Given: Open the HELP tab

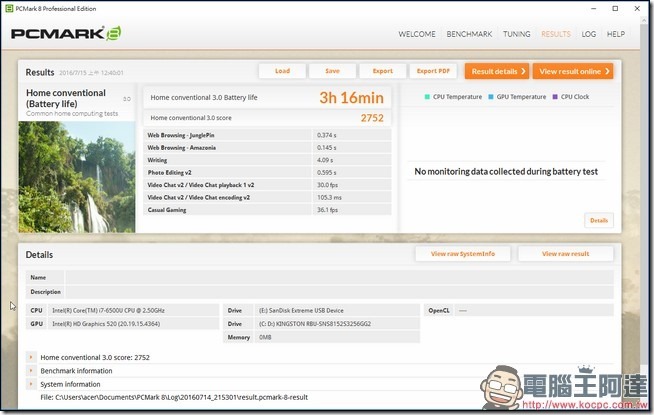Looking at the screenshot, I should (x=616, y=34).
